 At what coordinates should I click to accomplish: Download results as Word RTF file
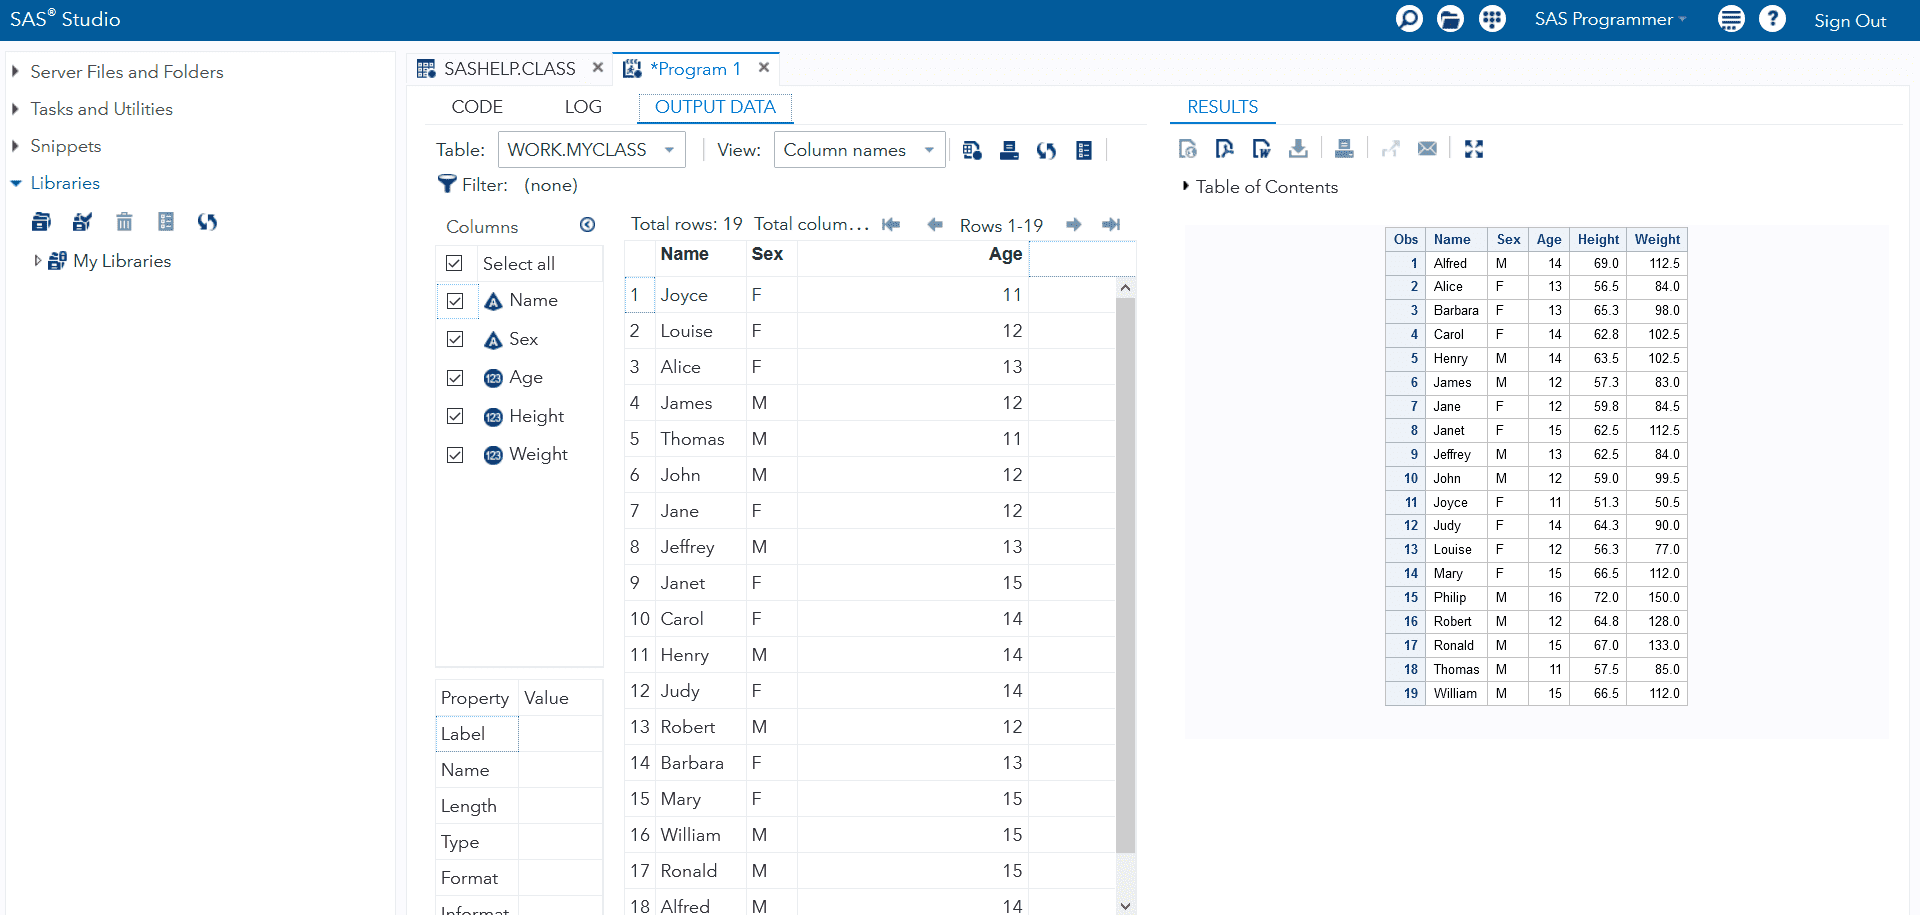[x=1261, y=149]
